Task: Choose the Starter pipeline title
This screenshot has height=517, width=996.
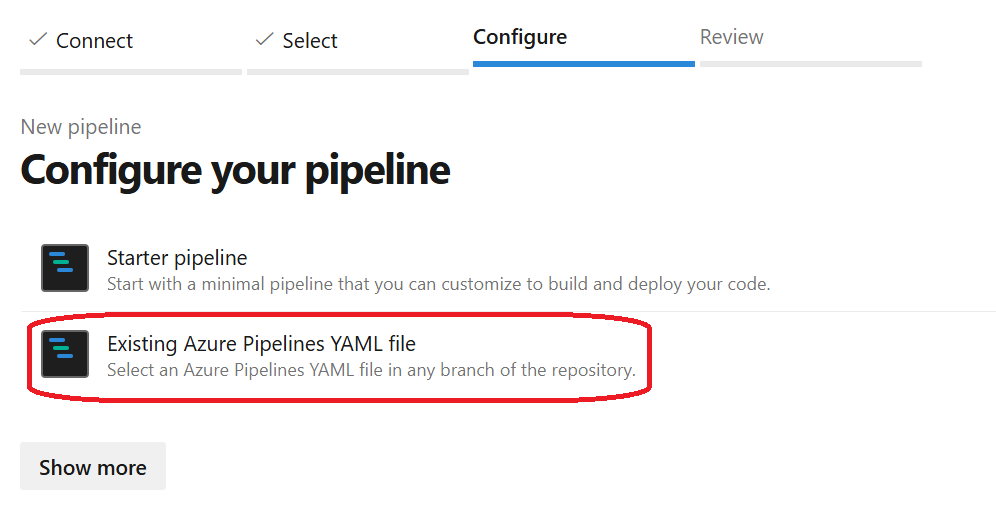Action: [x=177, y=258]
